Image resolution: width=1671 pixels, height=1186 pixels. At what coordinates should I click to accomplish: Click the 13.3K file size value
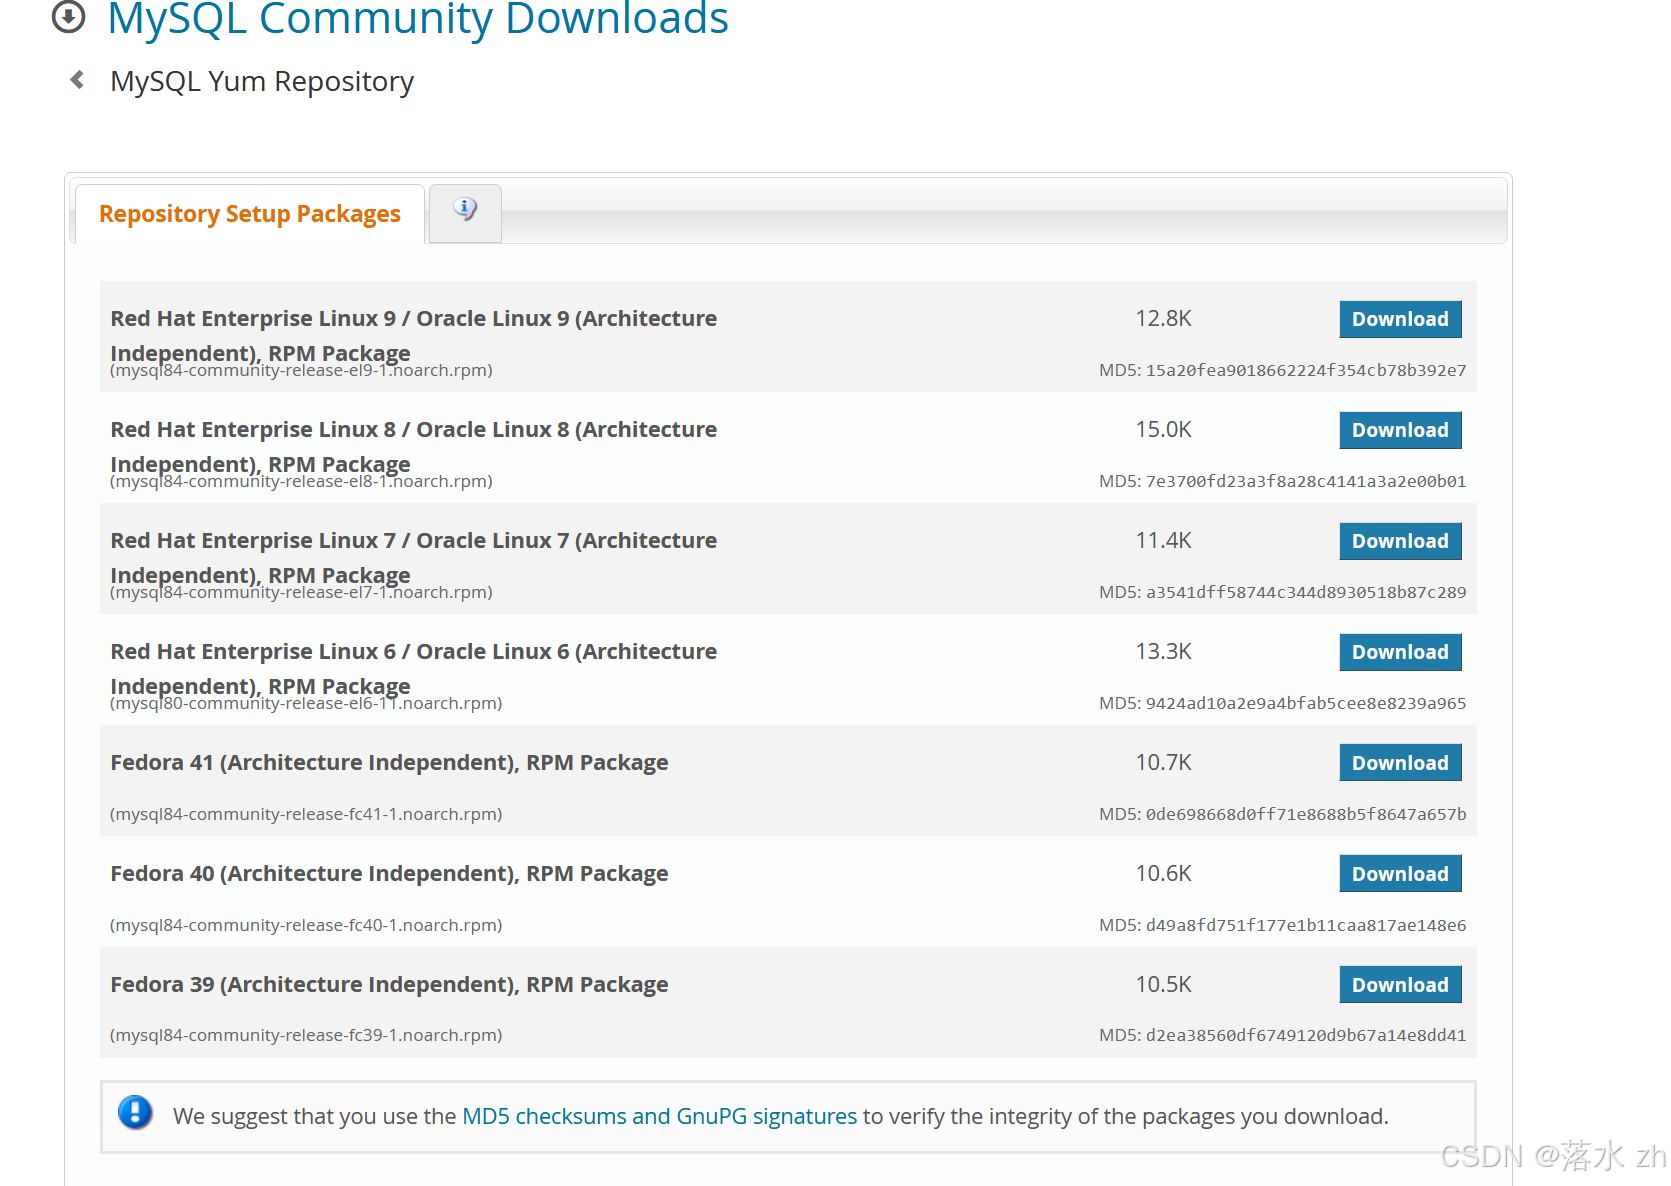pos(1163,652)
